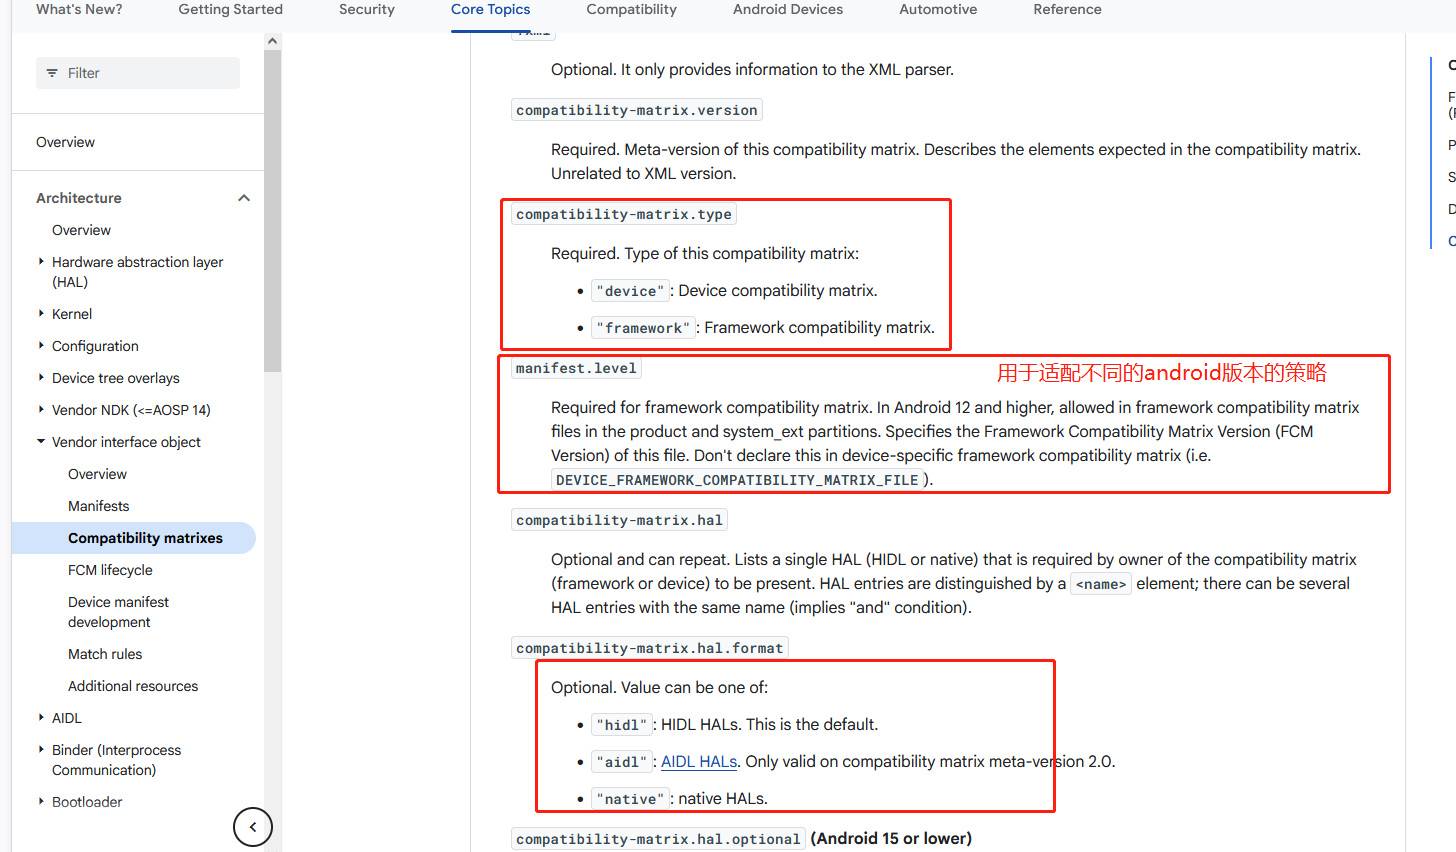Click the "device" code value

coord(630,291)
